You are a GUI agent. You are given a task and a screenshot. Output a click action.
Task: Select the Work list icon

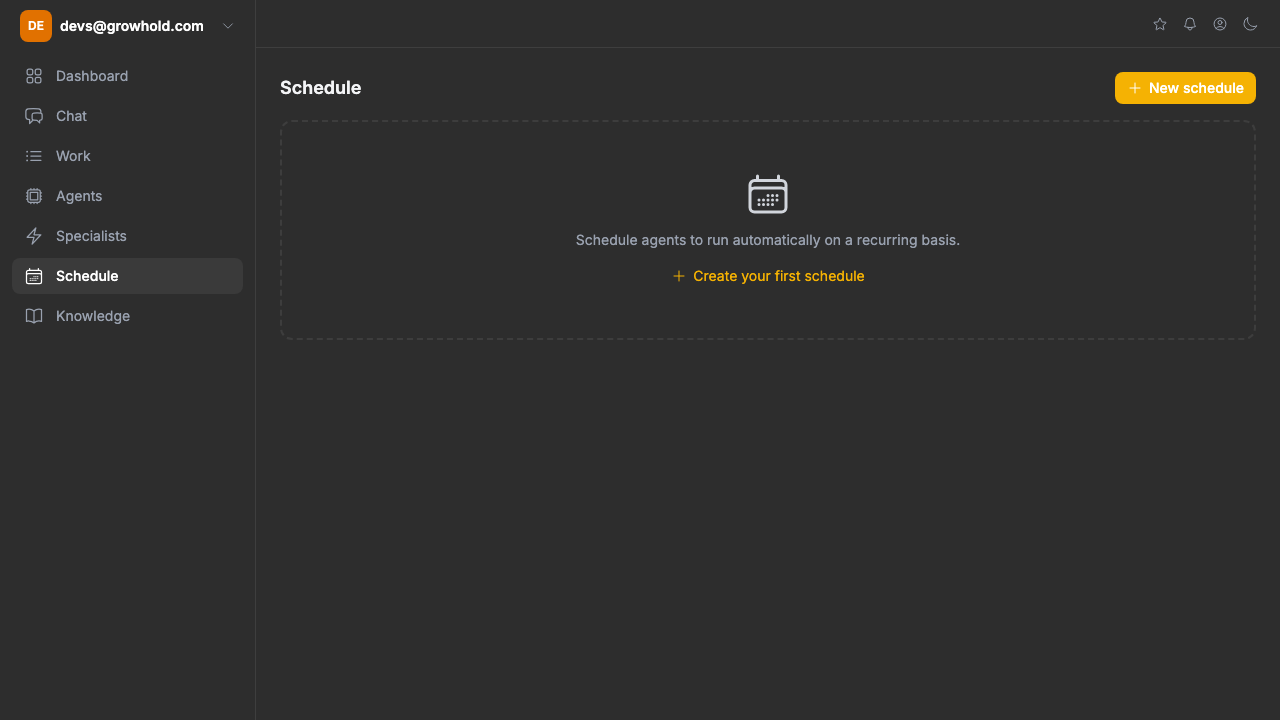34,156
